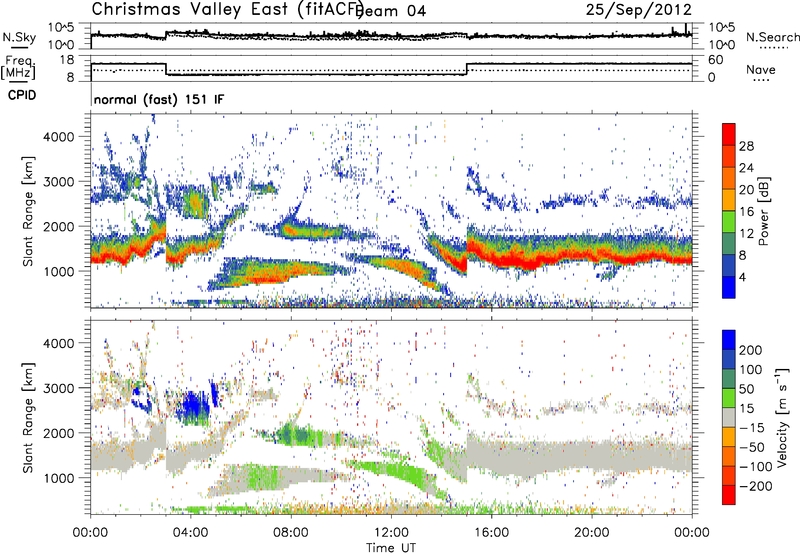Select the '-100' label on Velocity colorbar

pos(756,467)
